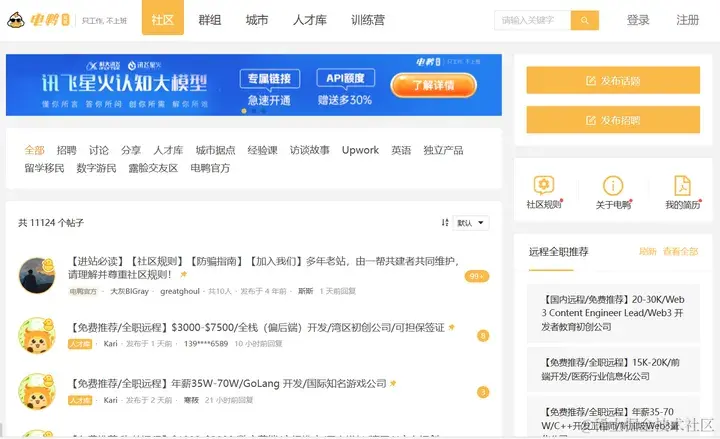
Task: Select the Upwork category filter
Action: 360,150
